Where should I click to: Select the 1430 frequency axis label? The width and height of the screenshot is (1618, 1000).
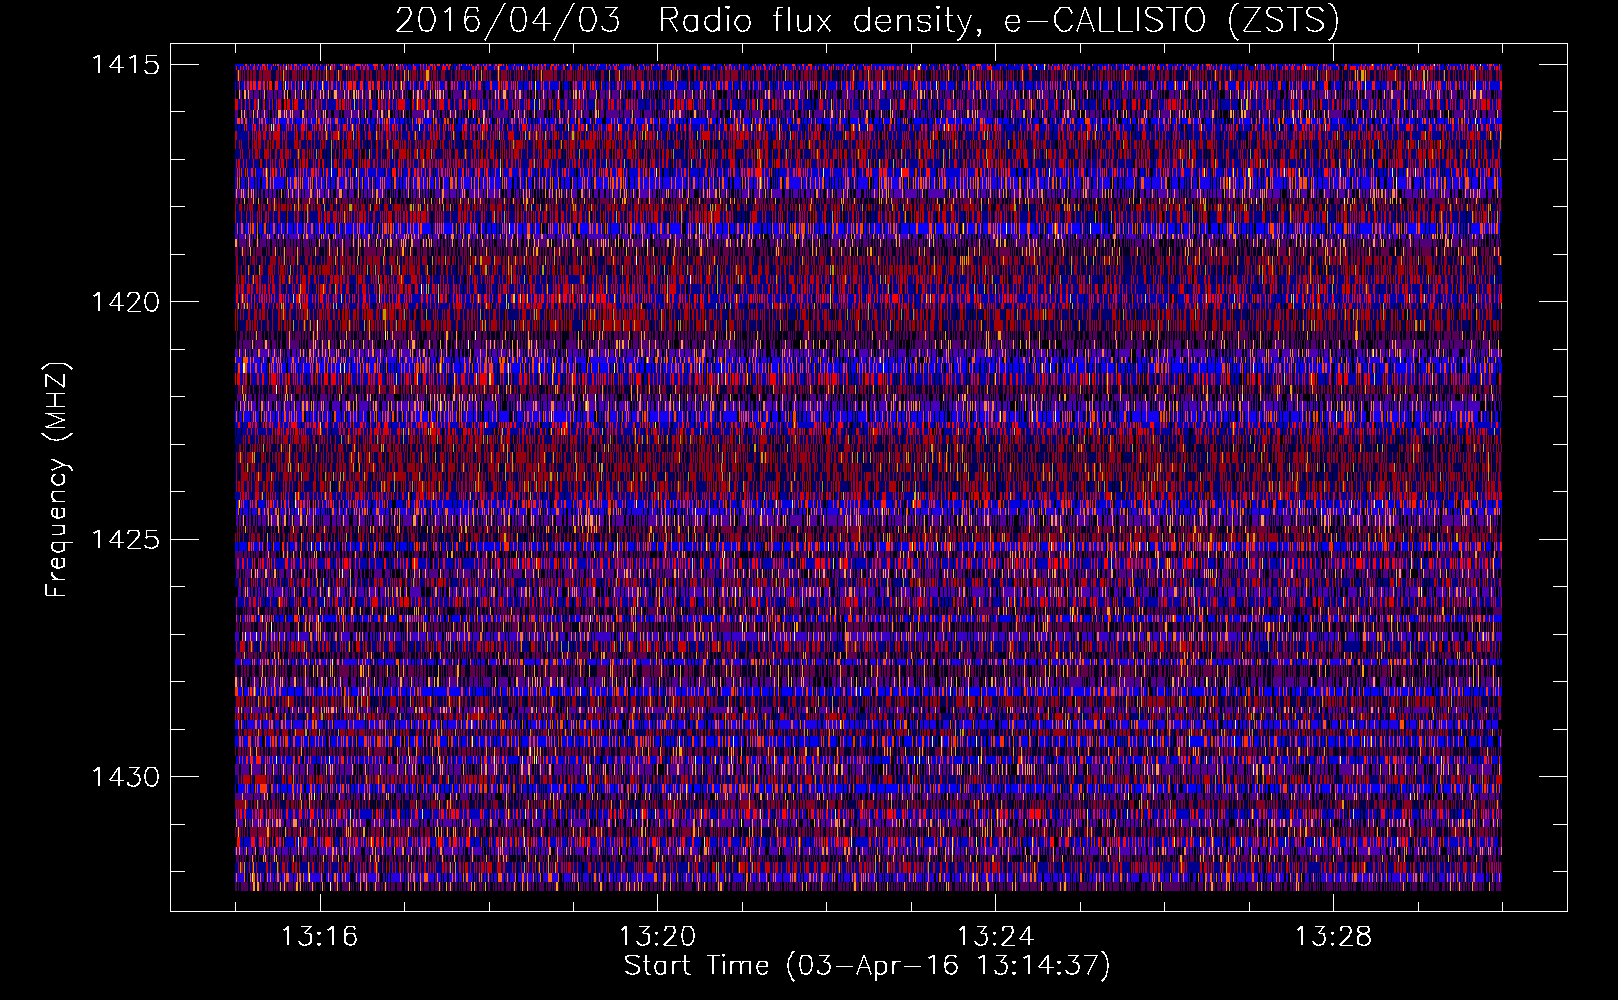125,777
